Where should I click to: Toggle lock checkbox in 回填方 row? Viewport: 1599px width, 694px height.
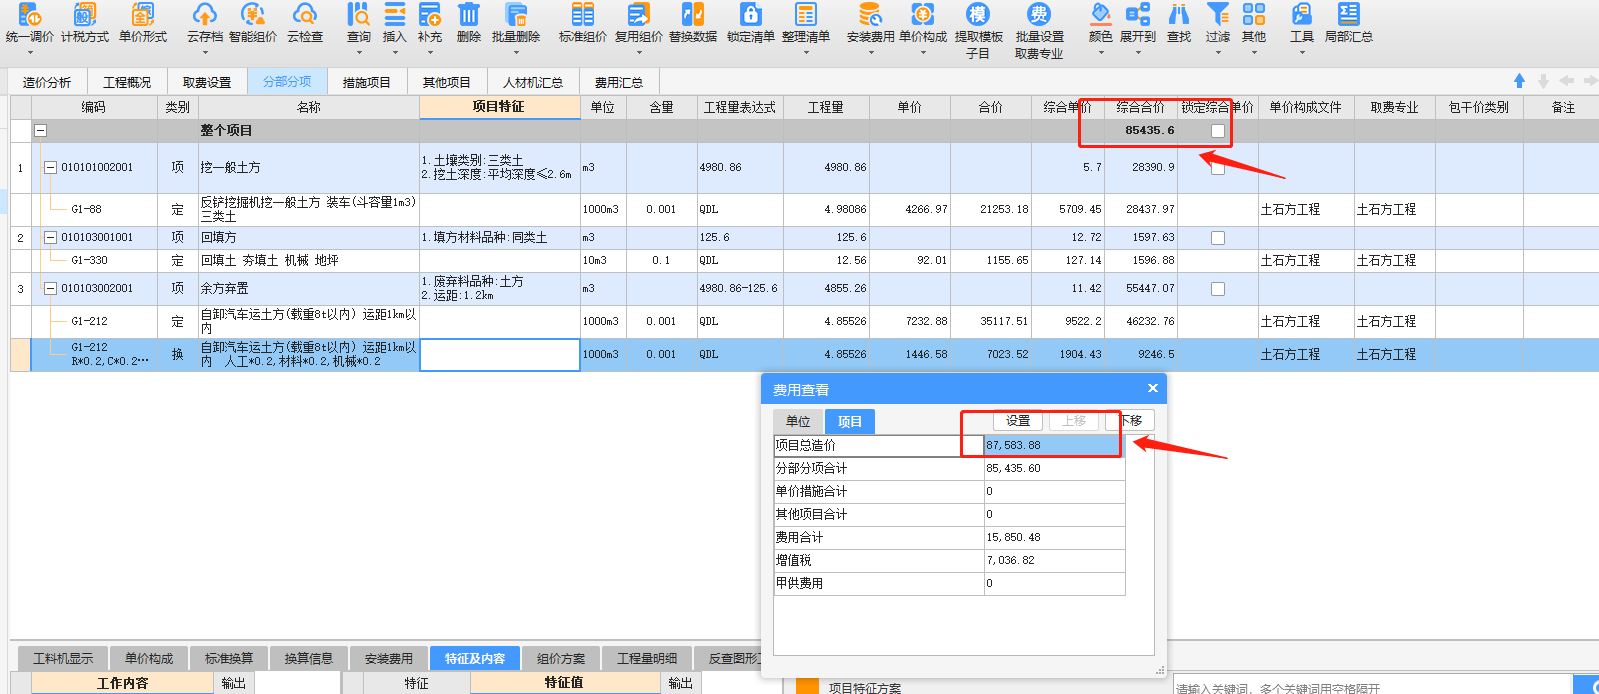point(1218,238)
